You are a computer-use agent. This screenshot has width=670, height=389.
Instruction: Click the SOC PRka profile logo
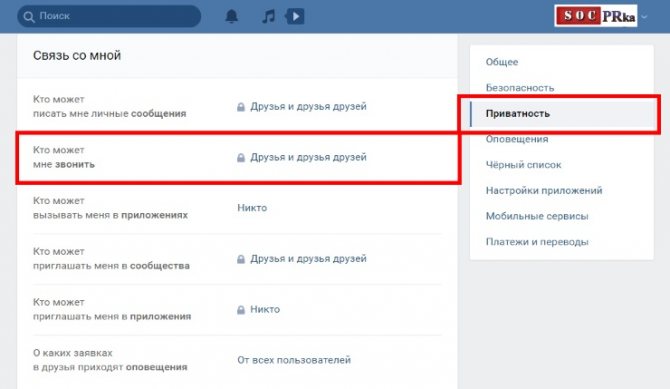point(596,16)
